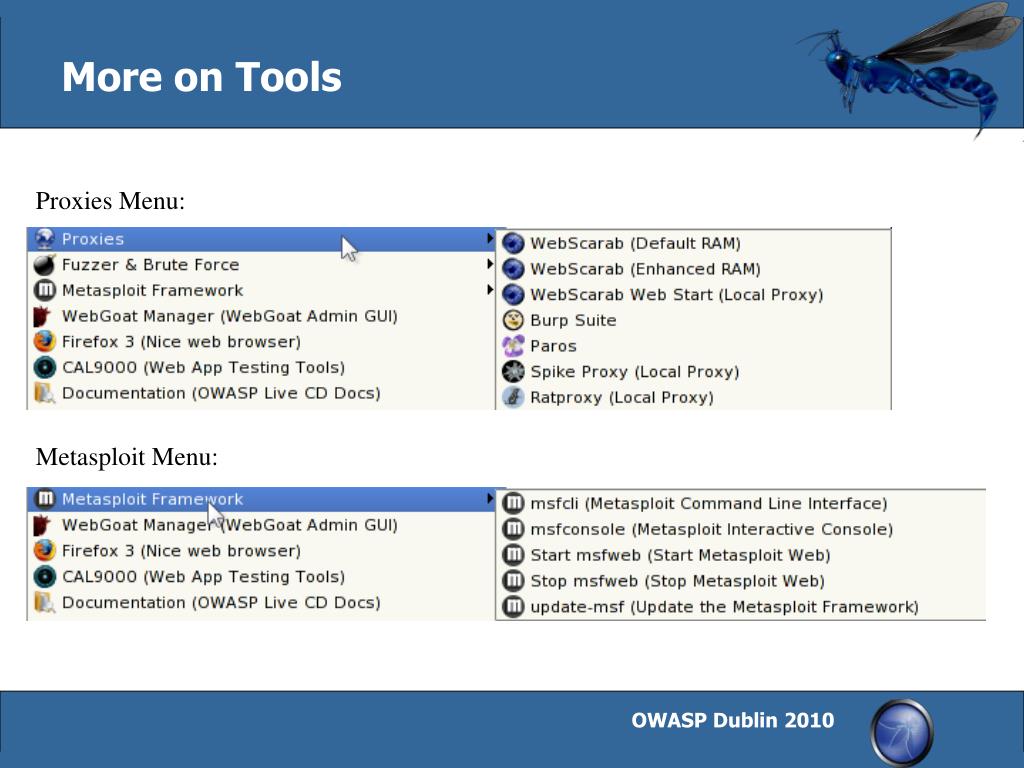Click CAL9000 icon in upper menu

44,367
